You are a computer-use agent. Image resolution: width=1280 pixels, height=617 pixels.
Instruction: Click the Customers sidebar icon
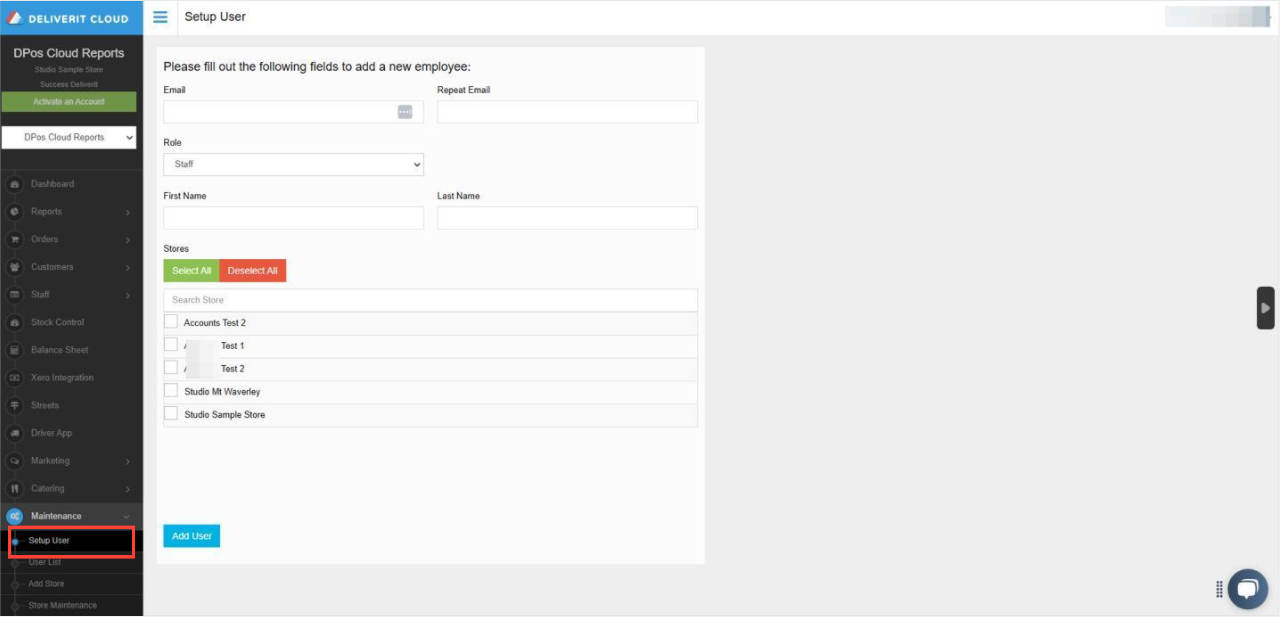coord(14,267)
